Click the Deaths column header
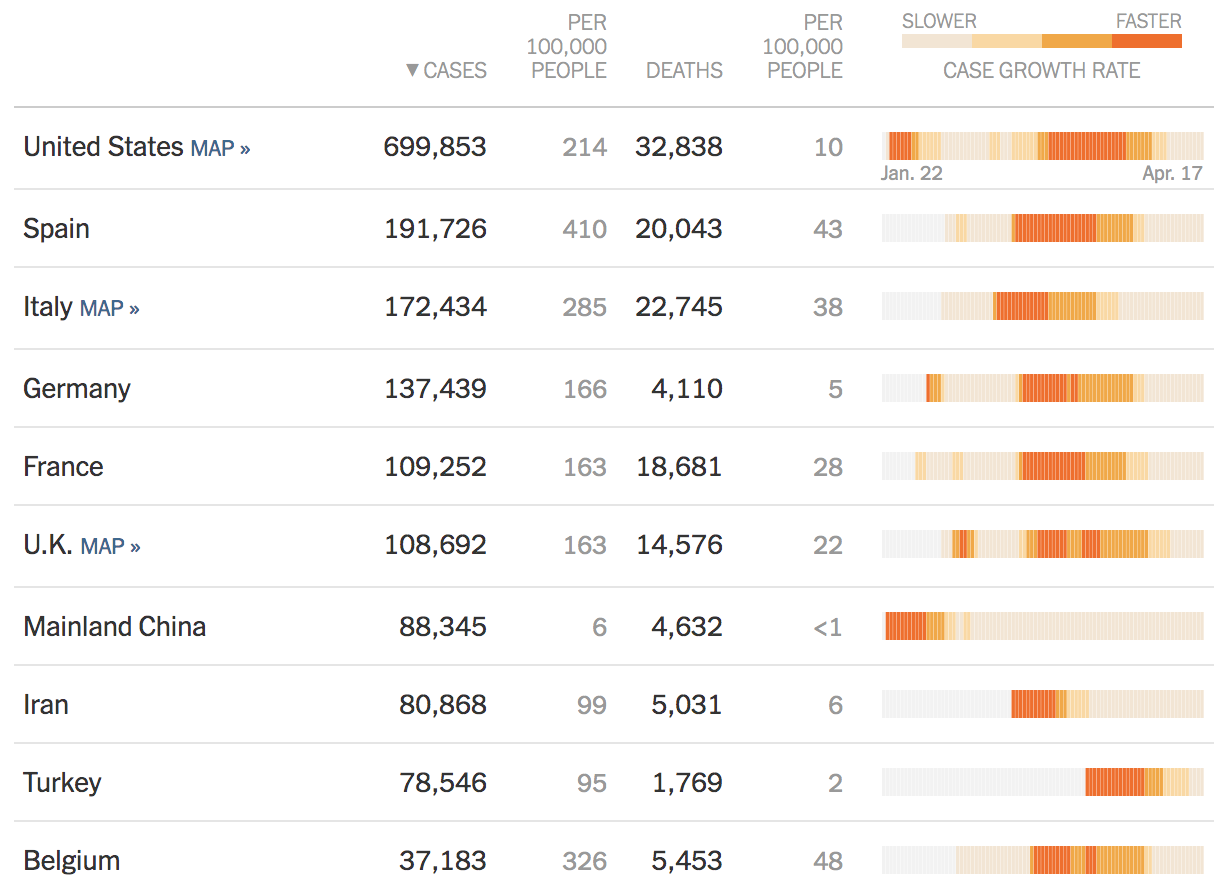The height and width of the screenshot is (888, 1224). pos(684,71)
